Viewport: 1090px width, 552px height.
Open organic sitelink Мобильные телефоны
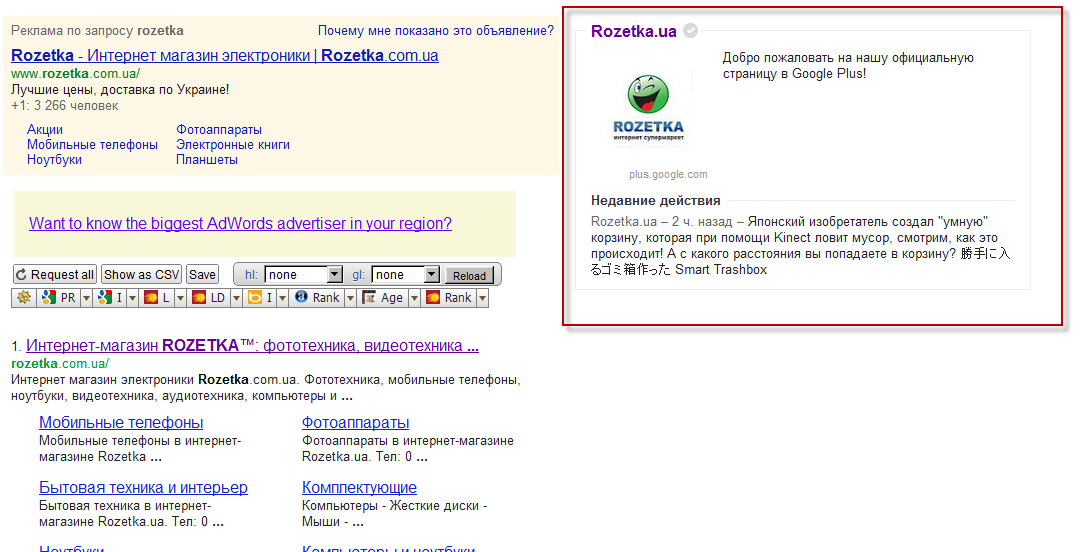tap(121, 422)
